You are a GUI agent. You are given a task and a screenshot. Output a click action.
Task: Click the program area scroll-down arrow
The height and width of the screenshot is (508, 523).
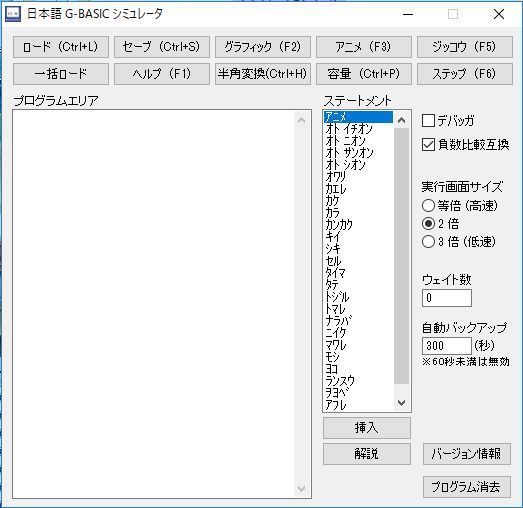click(302, 489)
